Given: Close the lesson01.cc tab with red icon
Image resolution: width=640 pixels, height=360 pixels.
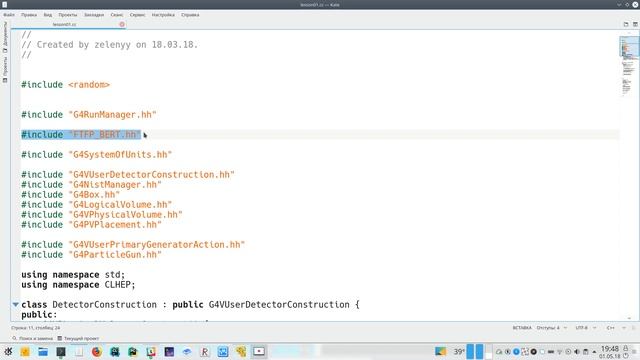Looking at the screenshot, I should point(122,24).
